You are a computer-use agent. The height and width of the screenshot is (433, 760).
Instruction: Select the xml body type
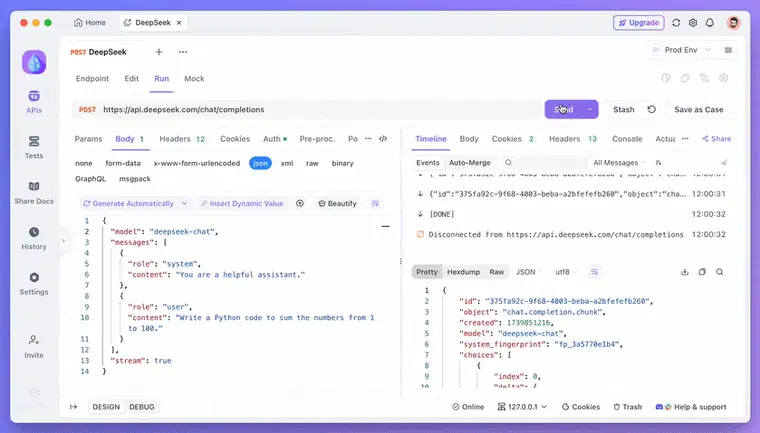coord(287,163)
